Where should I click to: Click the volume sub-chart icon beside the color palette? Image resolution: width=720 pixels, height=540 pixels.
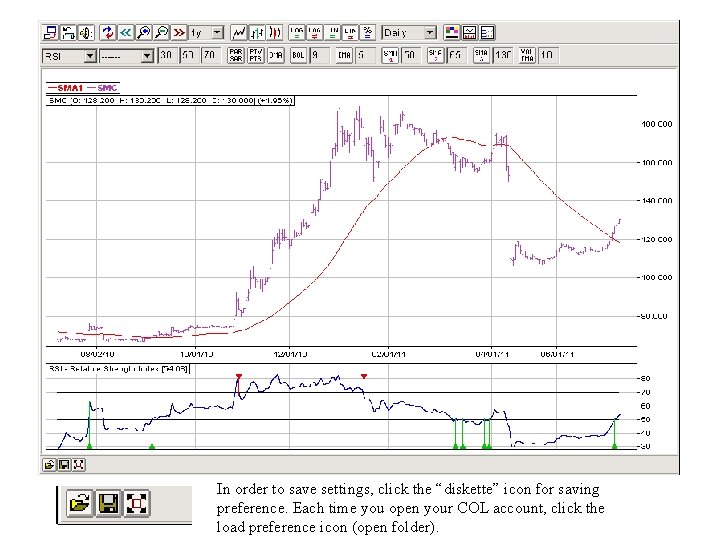(x=469, y=33)
